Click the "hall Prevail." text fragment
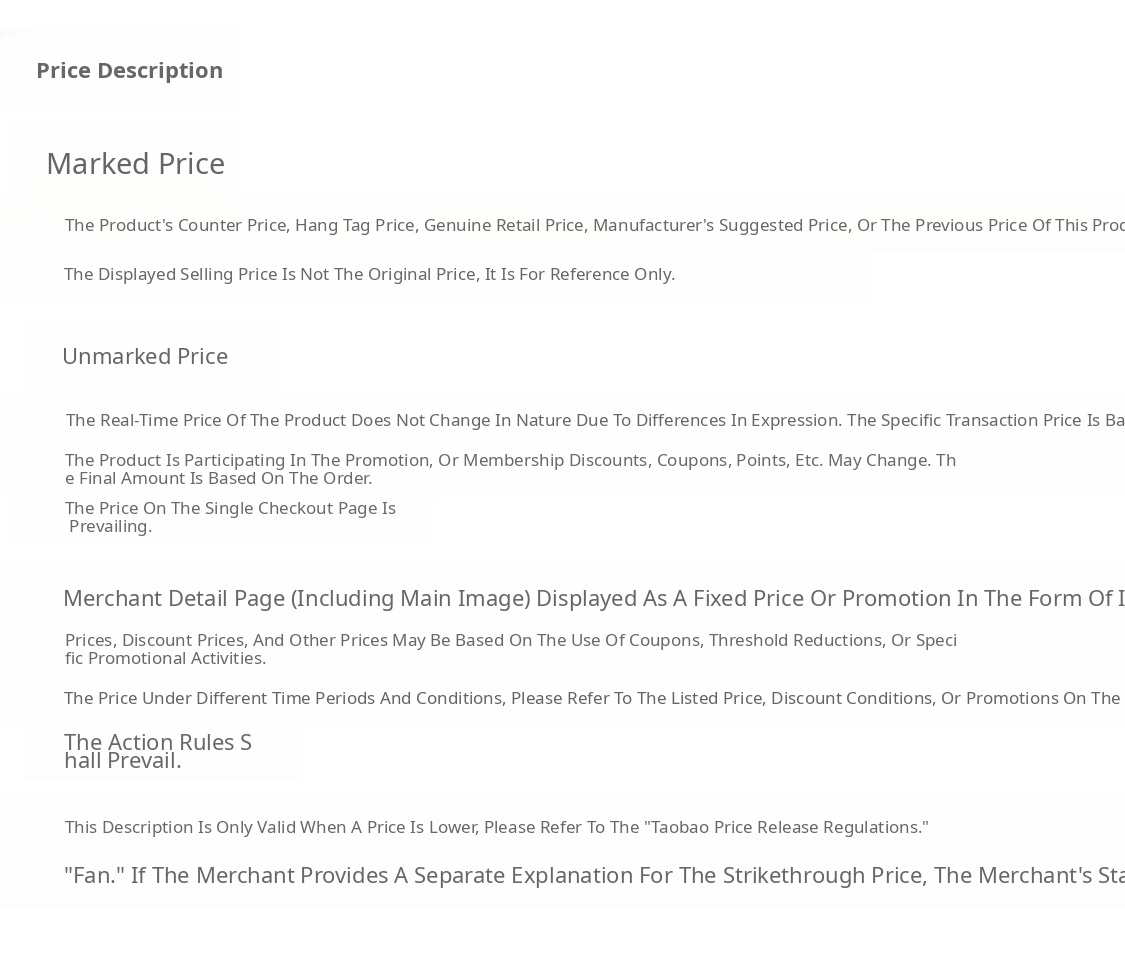The image size is (1125, 960). click(x=123, y=760)
